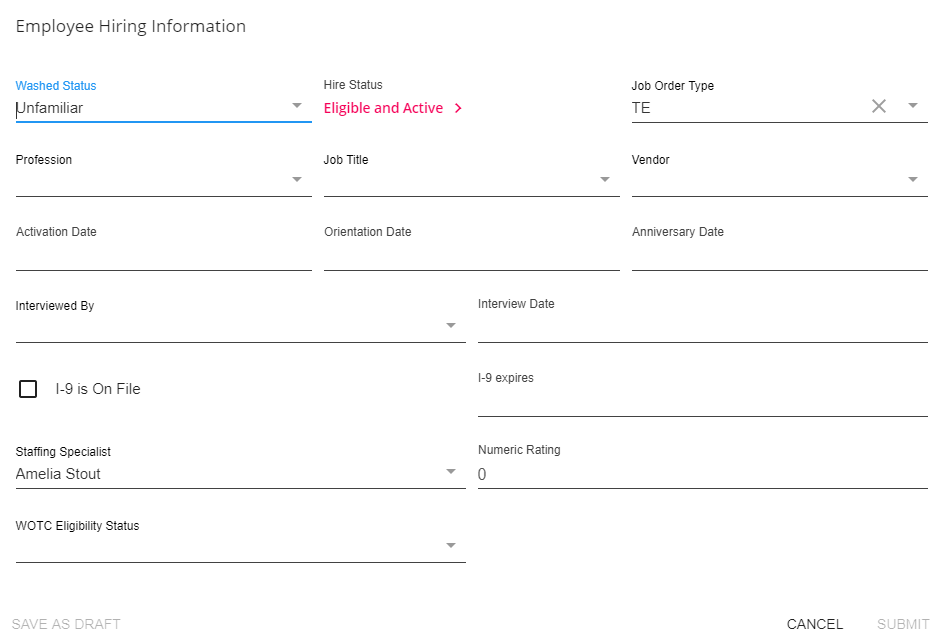Select the Orientation Date field
Viewport: 944px width, 641px height.
click(471, 254)
